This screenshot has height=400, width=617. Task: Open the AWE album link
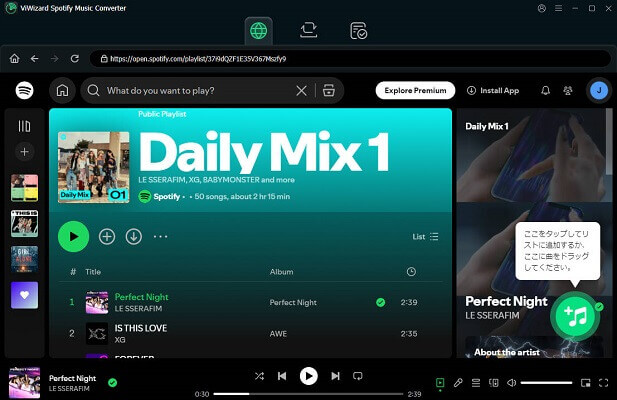278,334
